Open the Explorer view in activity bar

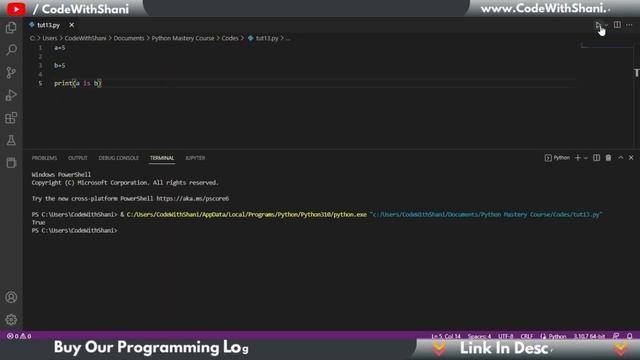pos(11,28)
